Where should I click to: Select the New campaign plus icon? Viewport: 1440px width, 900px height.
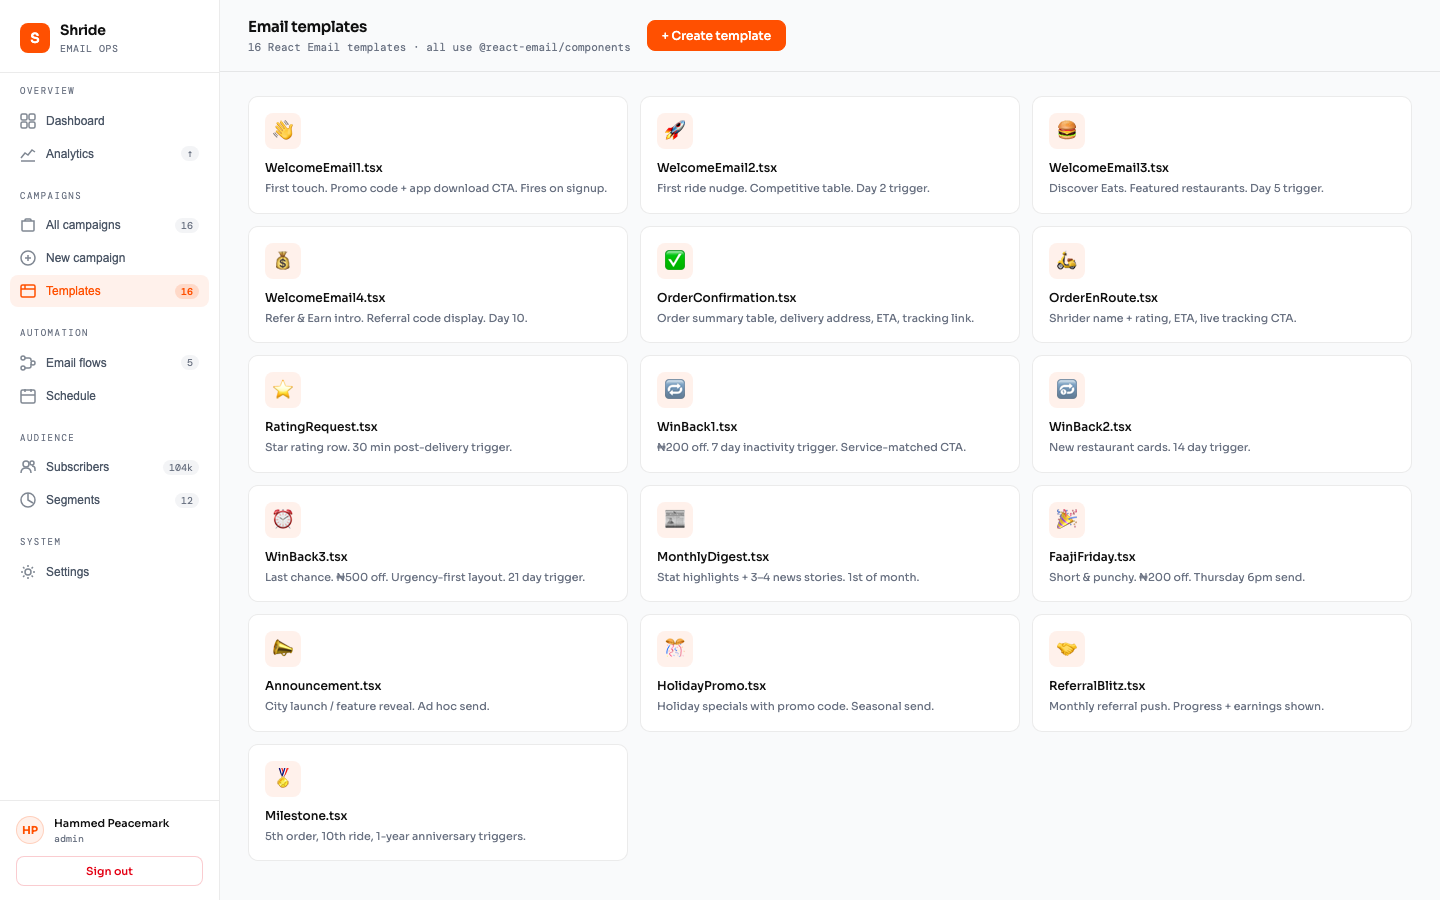28,257
